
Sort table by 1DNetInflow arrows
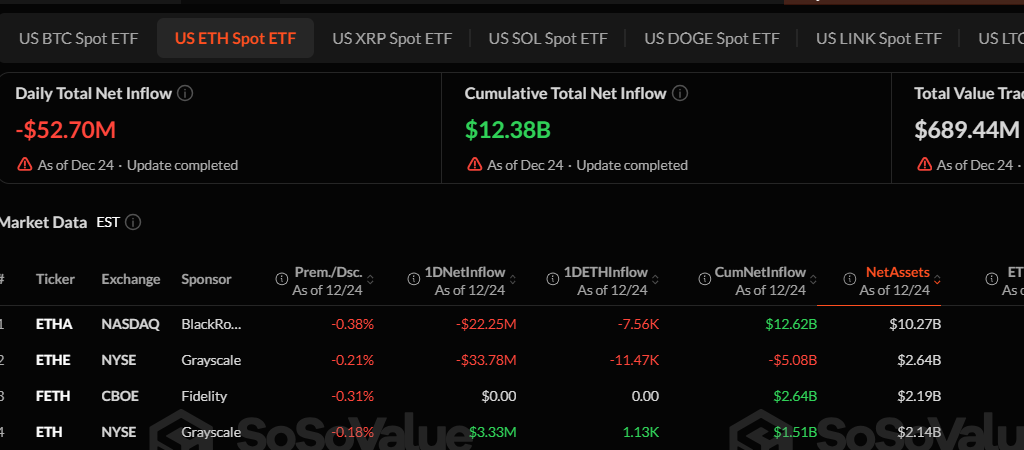(x=512, y=279)
